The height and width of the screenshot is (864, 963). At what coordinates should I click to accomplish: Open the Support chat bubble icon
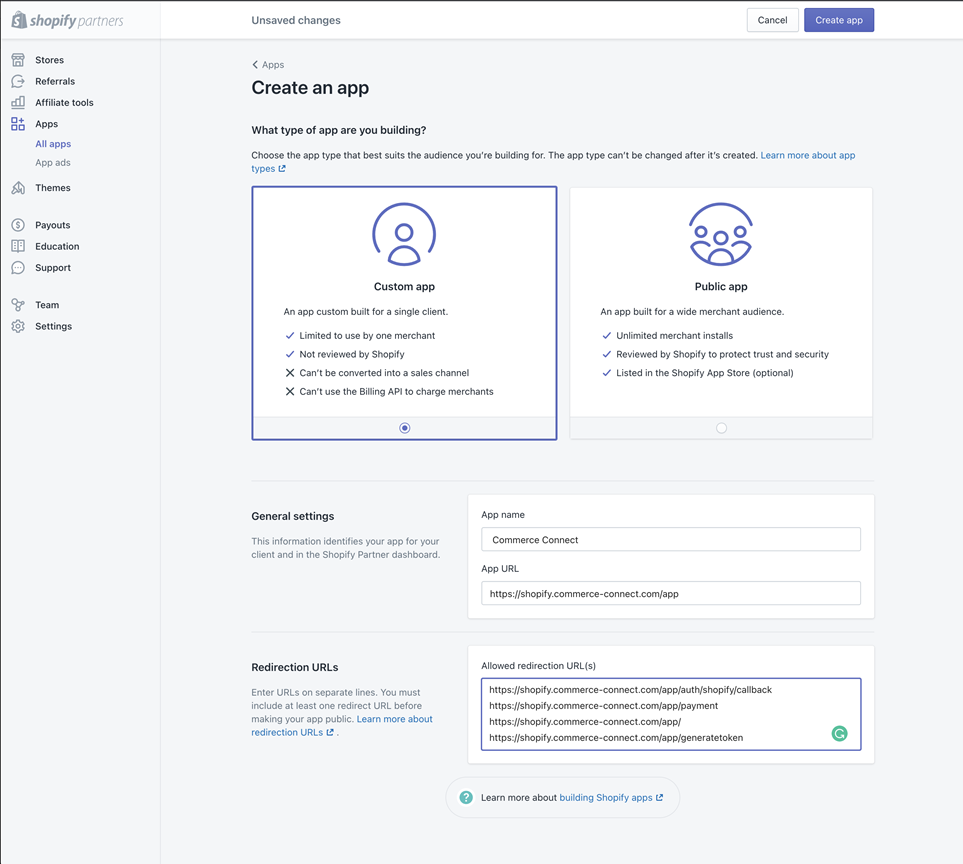(18, 267)
